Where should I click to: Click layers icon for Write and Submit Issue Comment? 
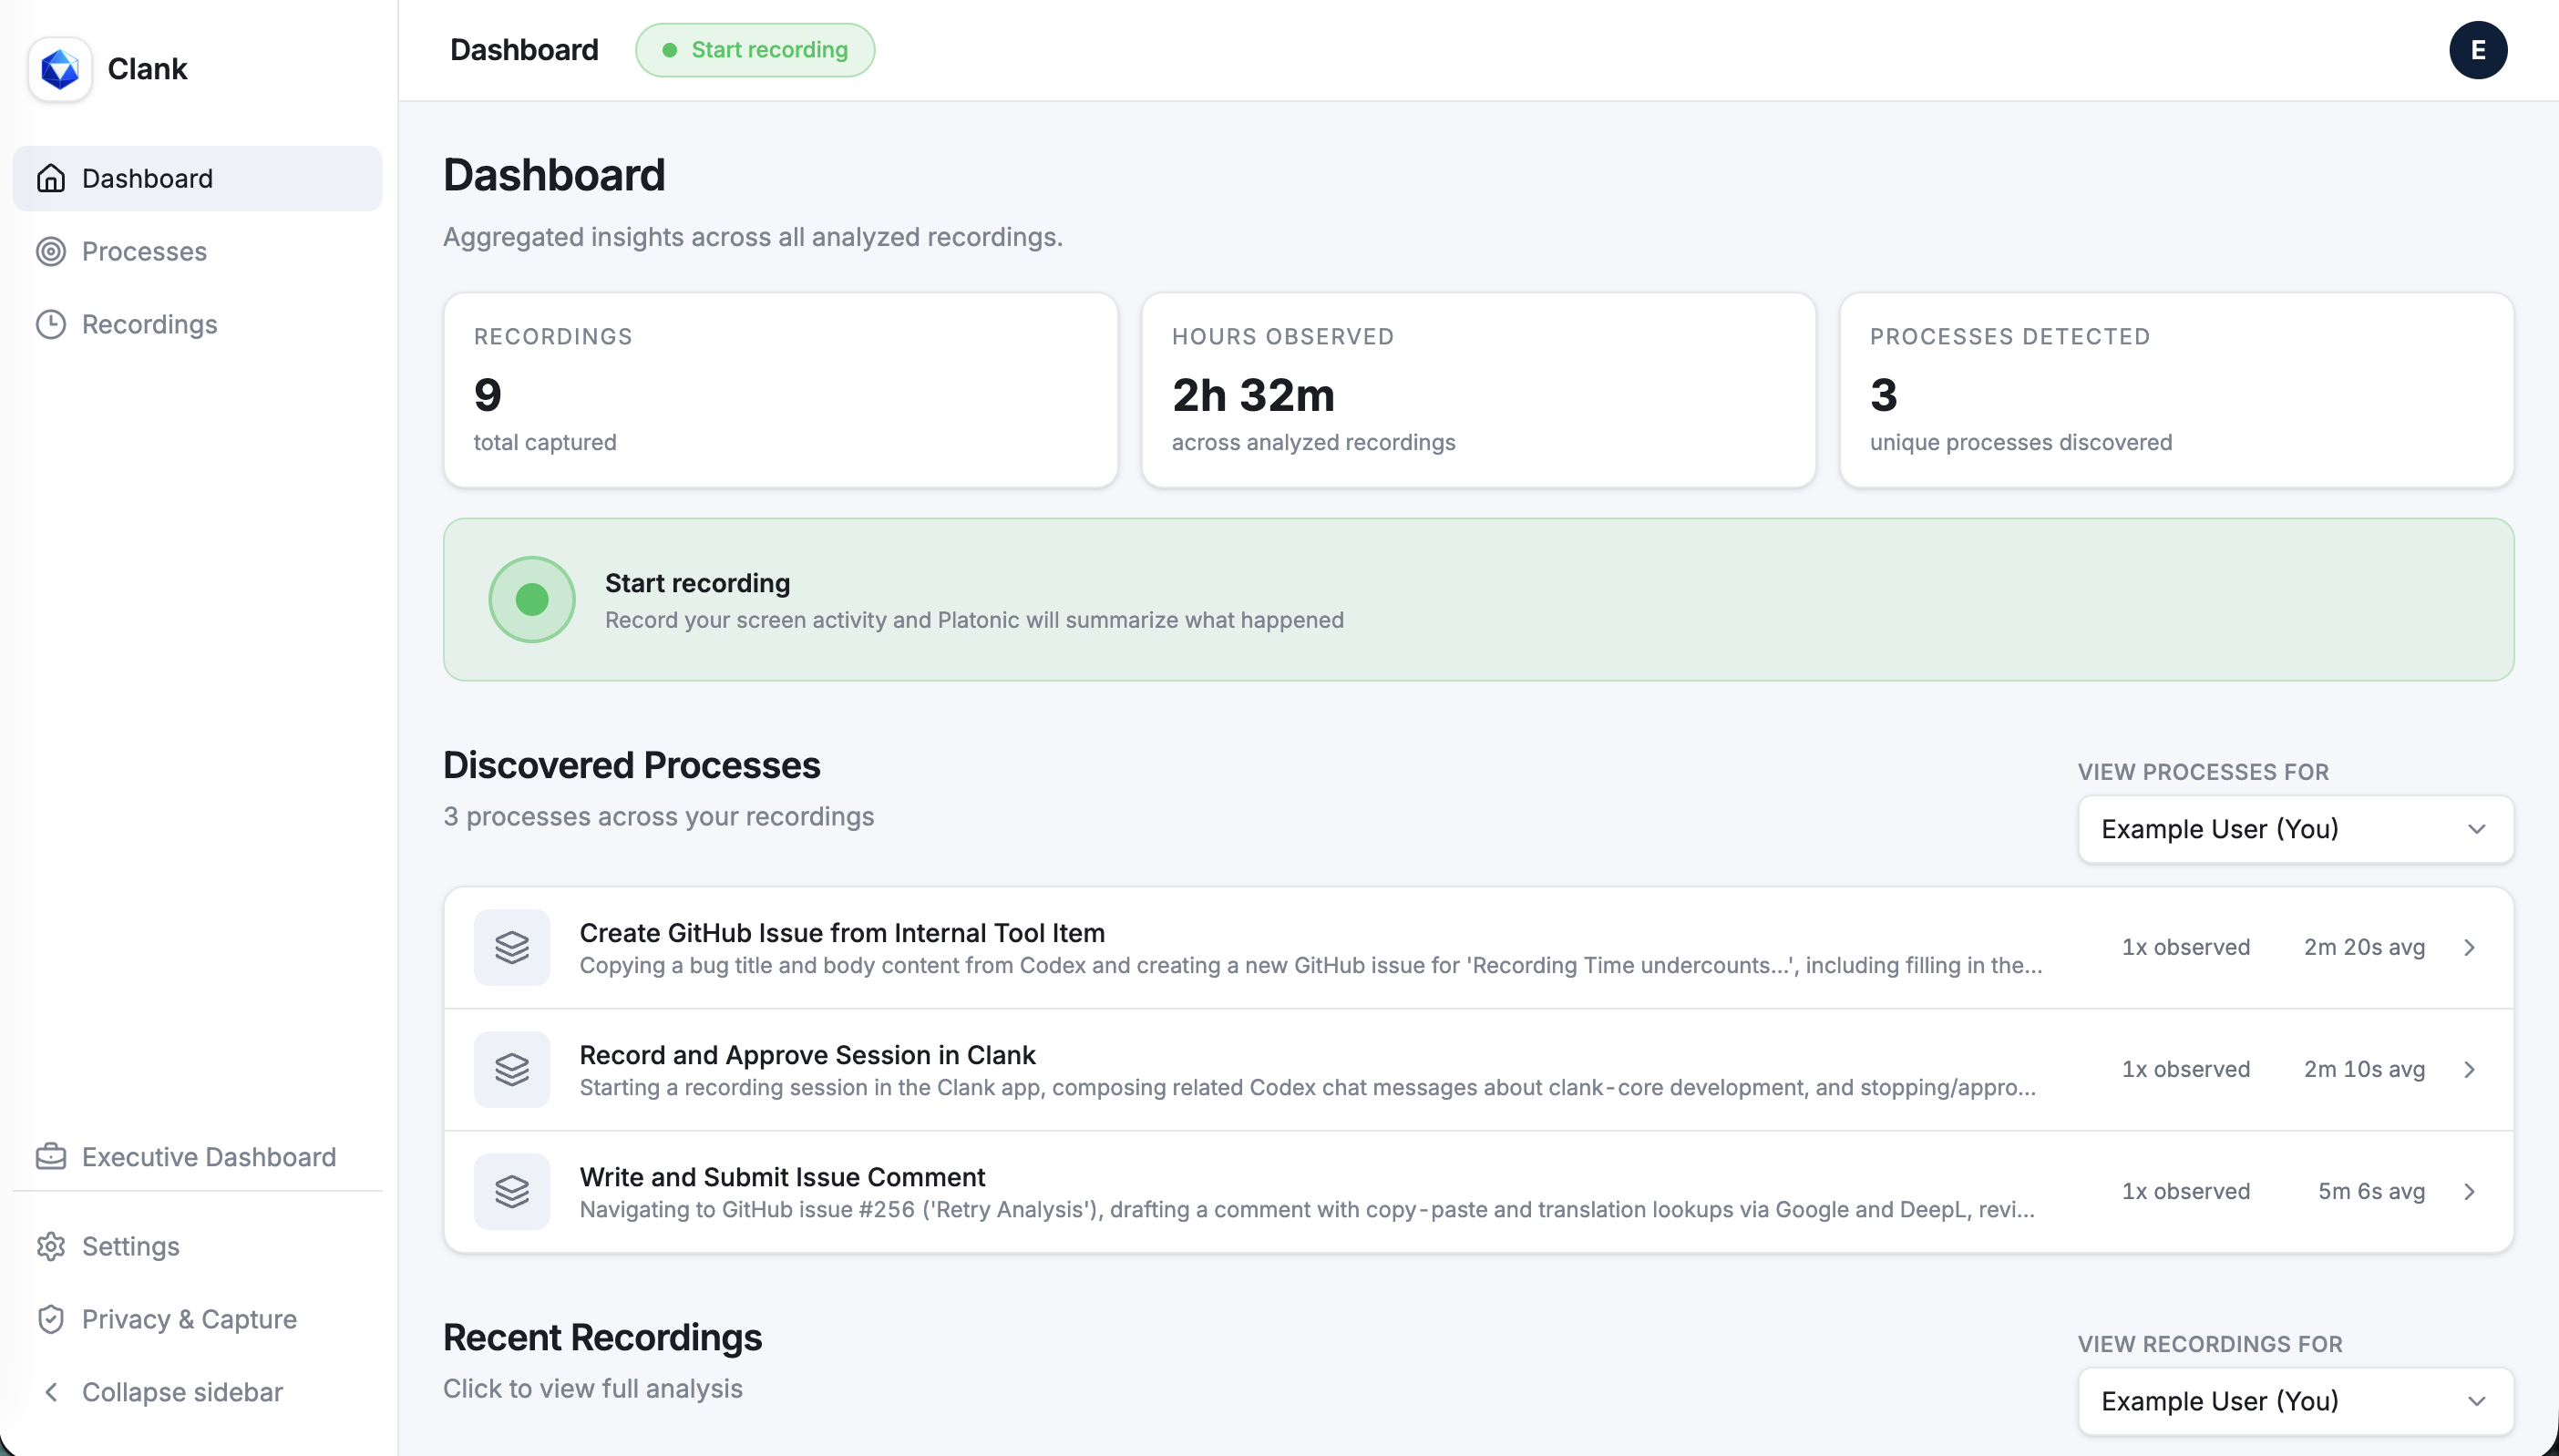pyautogui.click(x=512, y=1191)
